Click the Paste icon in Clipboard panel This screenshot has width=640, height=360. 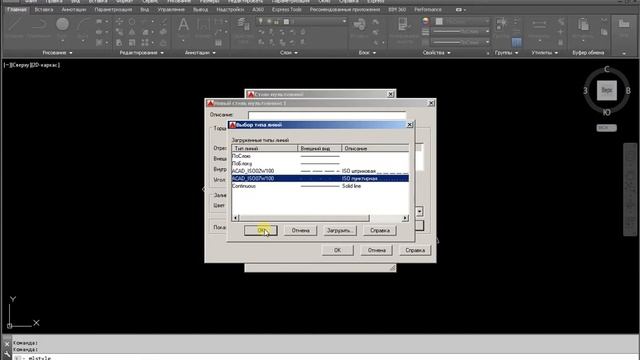pyautogui.click(x=583, y=25)
